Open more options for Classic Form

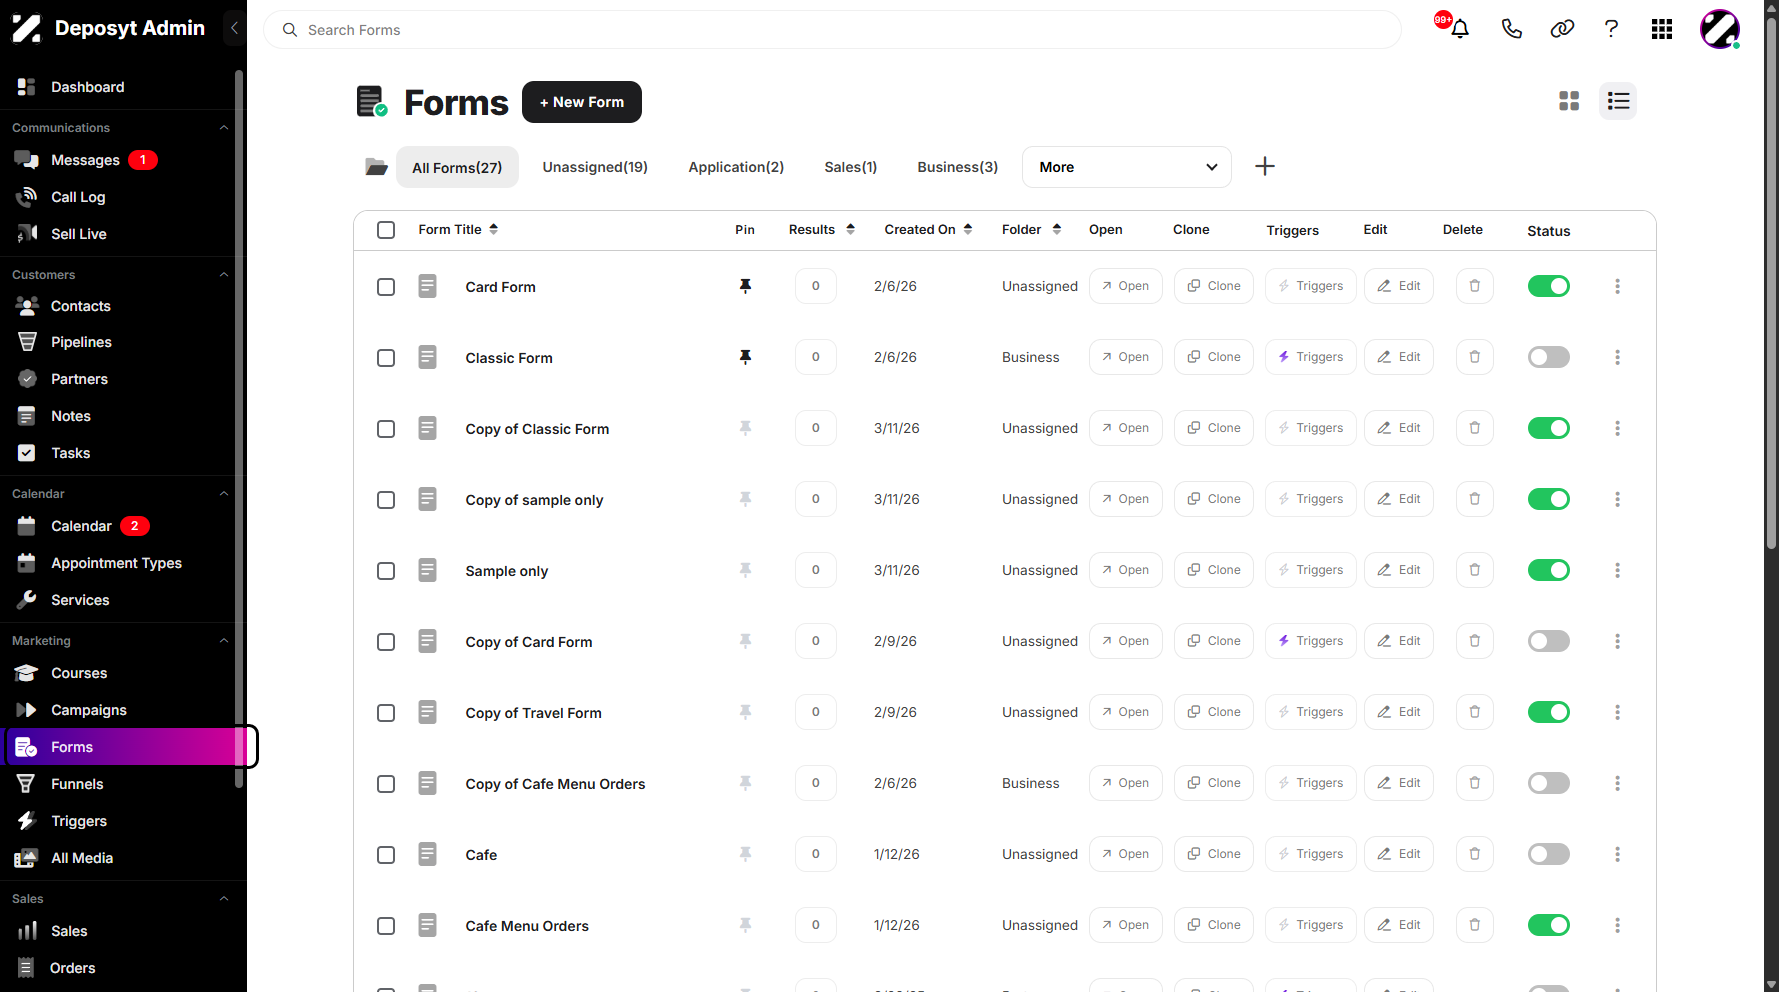click(x=1617, y=357)
